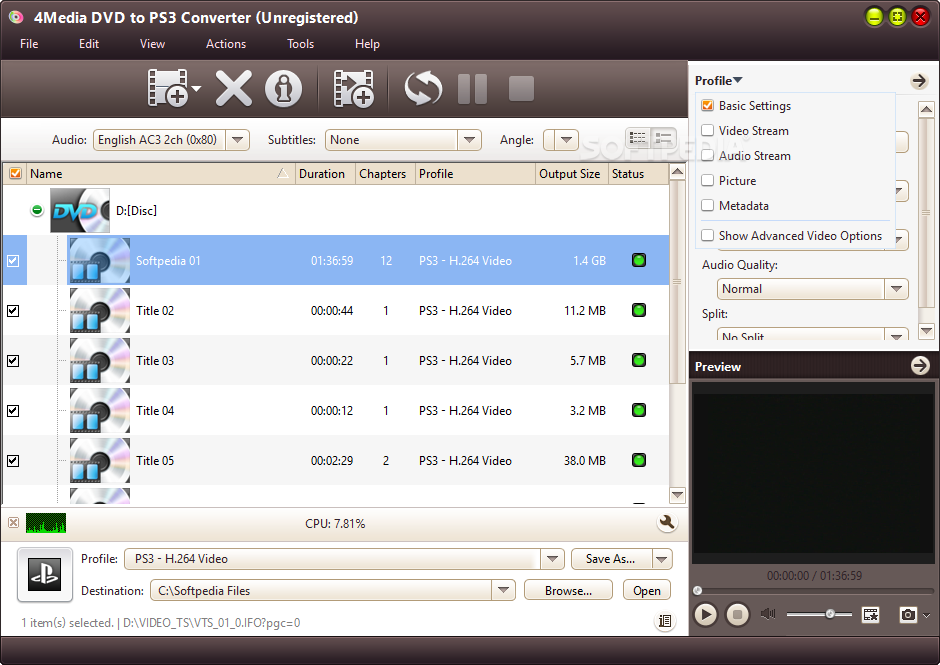Click the Add Profile filmstrip icon
The image size is (940, 665).
pos(354,88)
